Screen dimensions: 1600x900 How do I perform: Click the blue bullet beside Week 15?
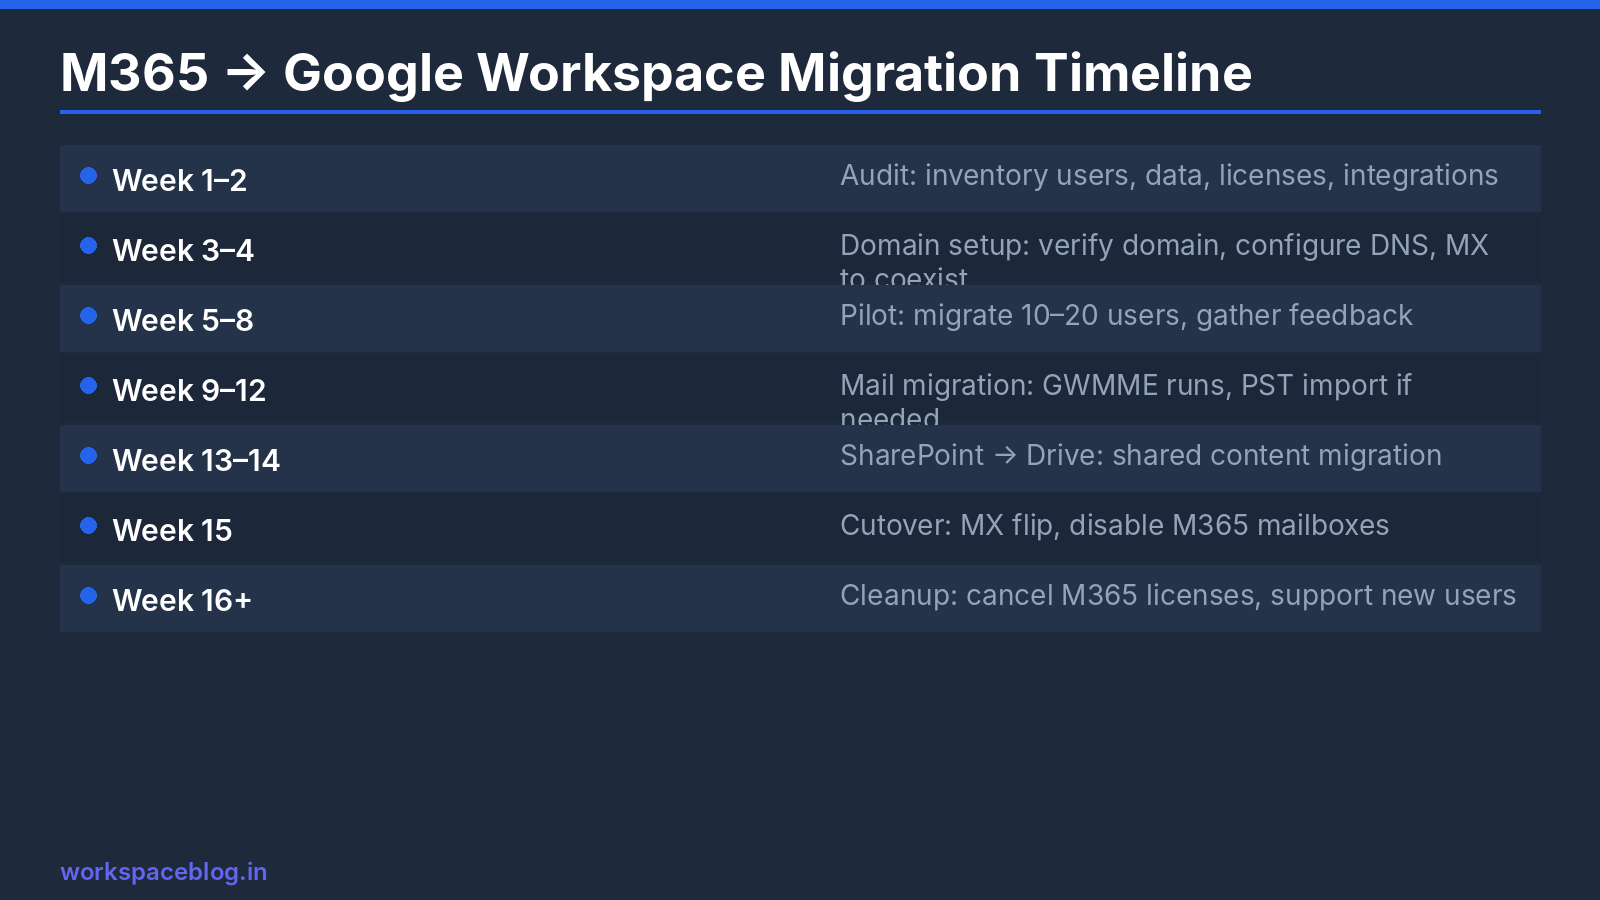pos(88,526)
